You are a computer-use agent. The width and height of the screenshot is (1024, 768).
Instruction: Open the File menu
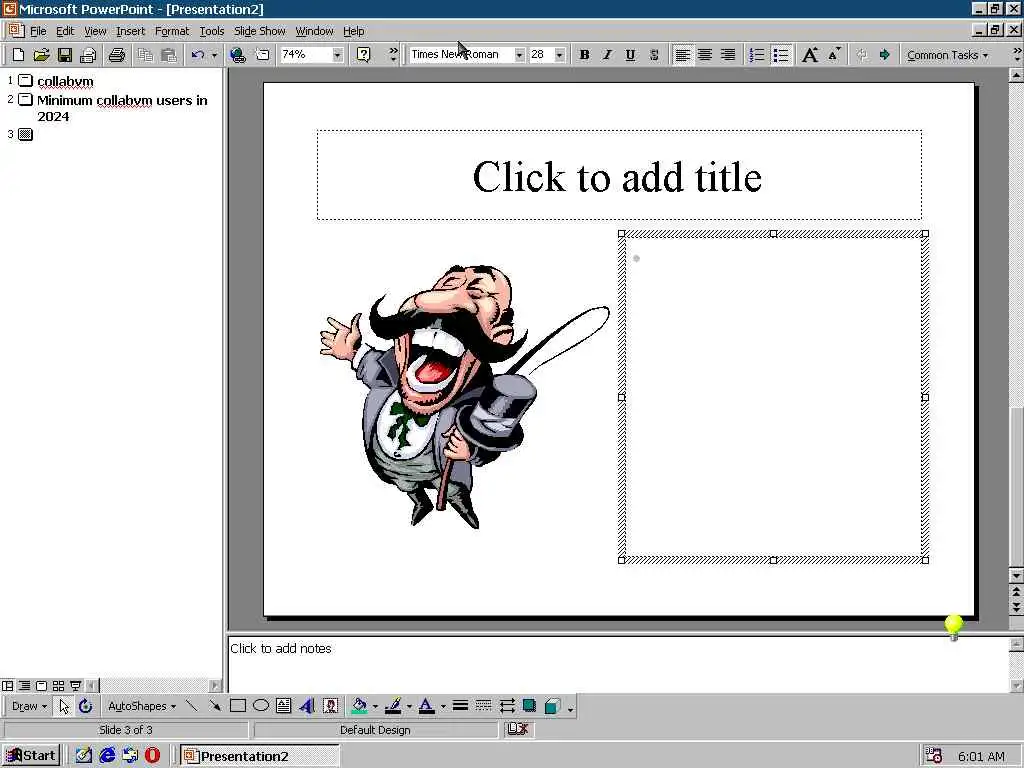coord(38,31)
